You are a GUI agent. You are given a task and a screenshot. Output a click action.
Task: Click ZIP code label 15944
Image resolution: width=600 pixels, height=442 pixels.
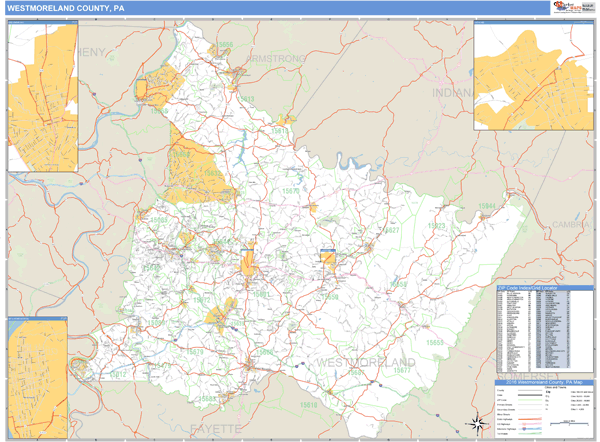point(487,206)
